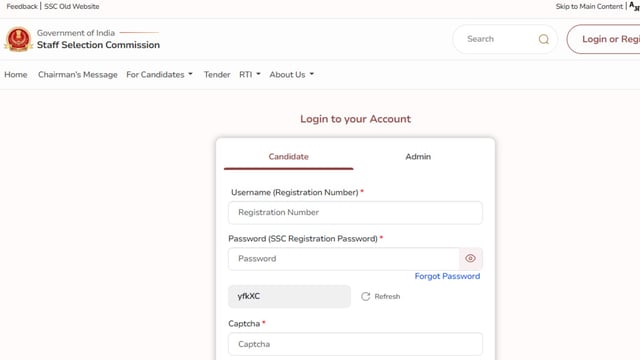Click the Login or Register button
The image size is (640, 360).
click(603, 39)
